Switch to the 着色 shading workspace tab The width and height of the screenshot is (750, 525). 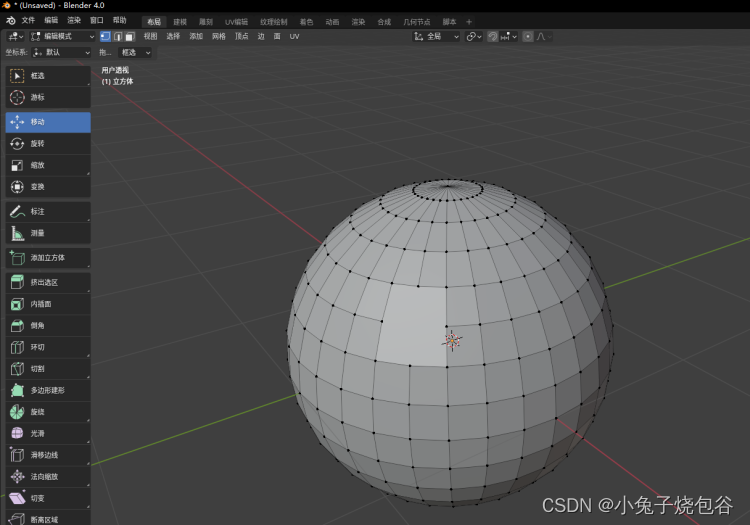pyautogui.click(x=306, y=22)
